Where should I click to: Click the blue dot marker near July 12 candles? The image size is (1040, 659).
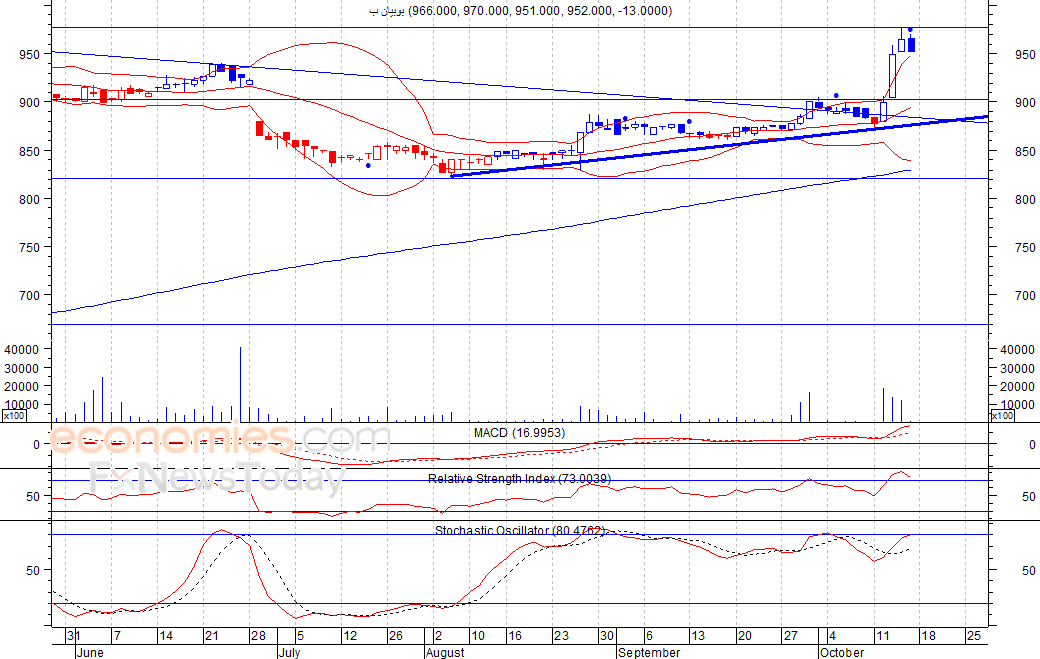coord(368,165)
